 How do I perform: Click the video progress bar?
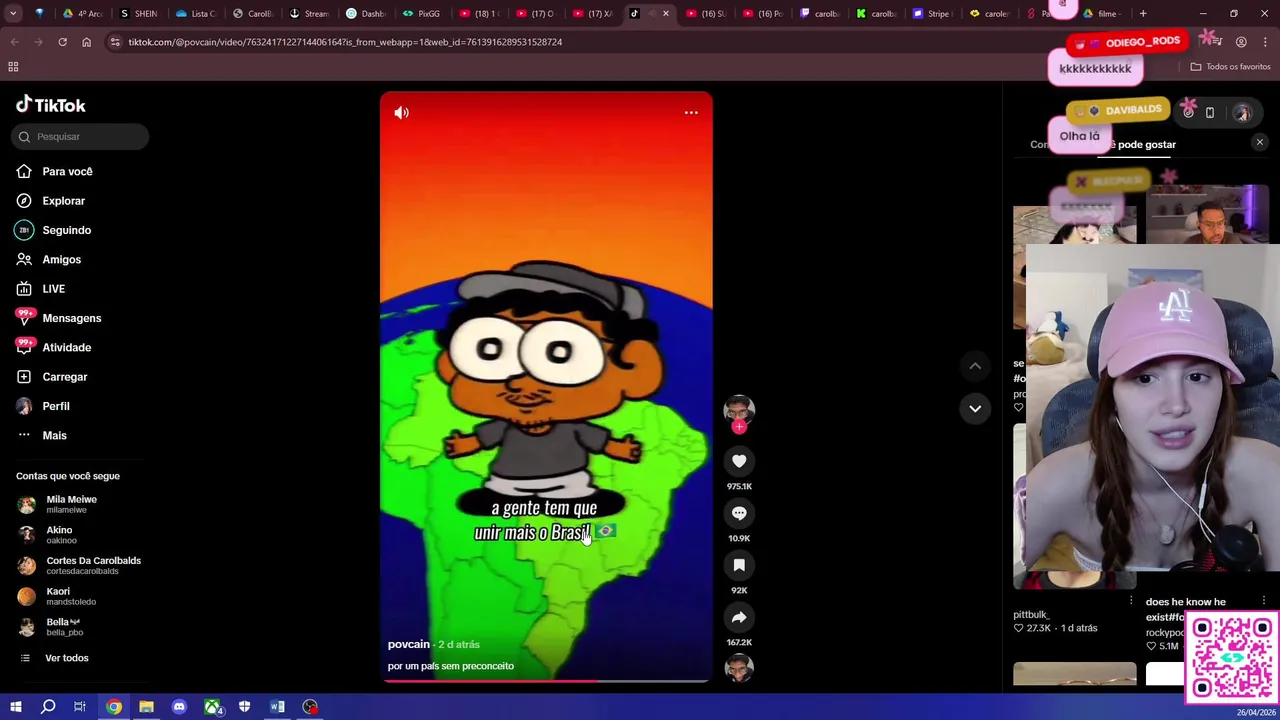point(546,681)
